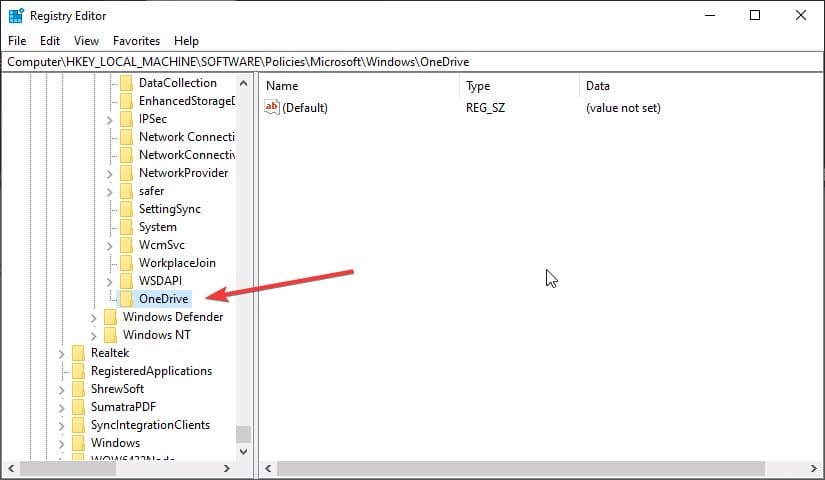Image resolution: width=825 pixels, height=480 pixels.
Task: Expand the NetworkProvider key
Action: click(109, 174)
